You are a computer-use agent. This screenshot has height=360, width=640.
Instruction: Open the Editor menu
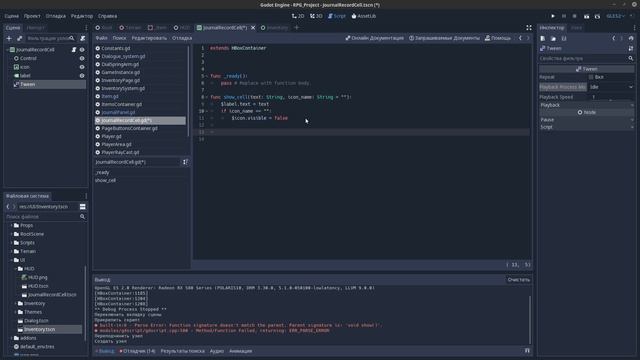(x=82, y=16)
